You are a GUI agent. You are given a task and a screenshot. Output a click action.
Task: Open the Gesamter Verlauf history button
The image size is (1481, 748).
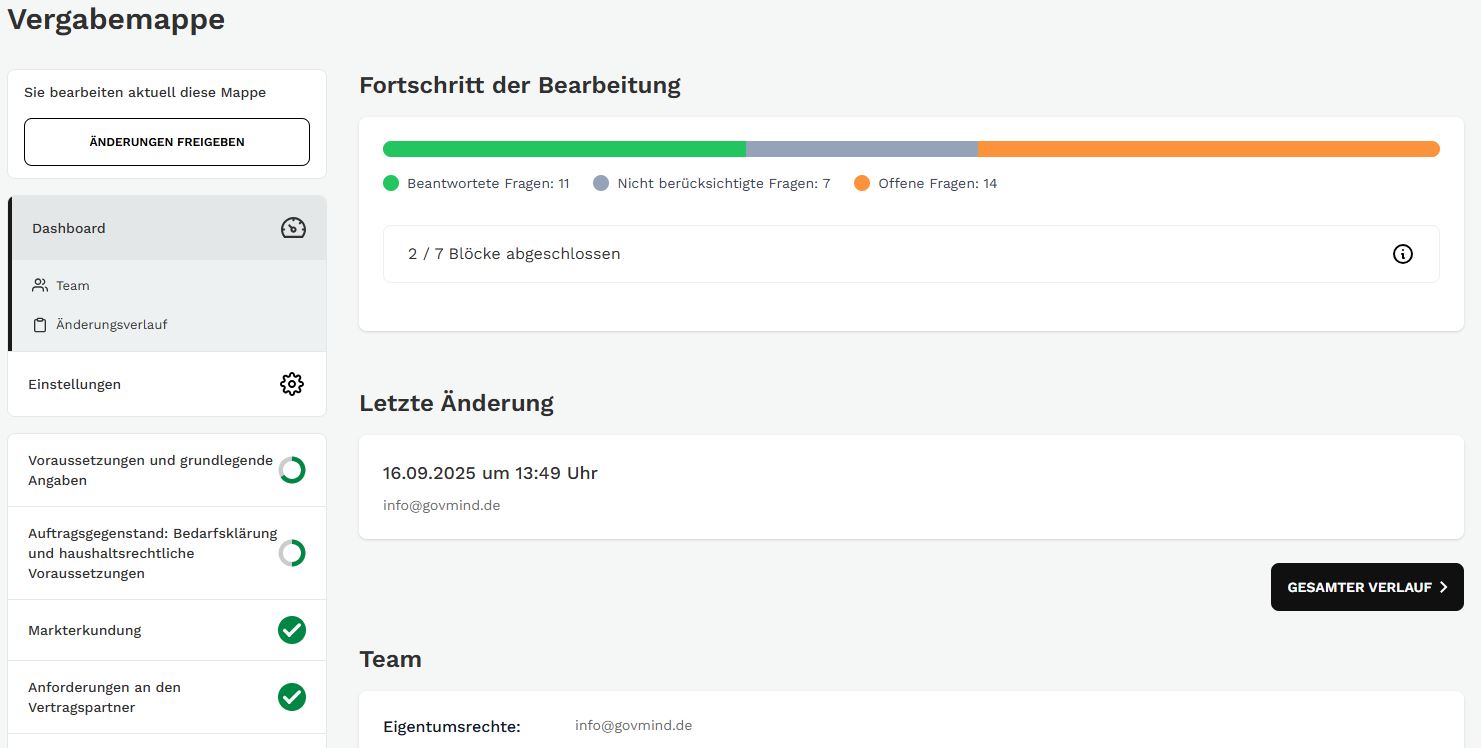click(1366, 587)
